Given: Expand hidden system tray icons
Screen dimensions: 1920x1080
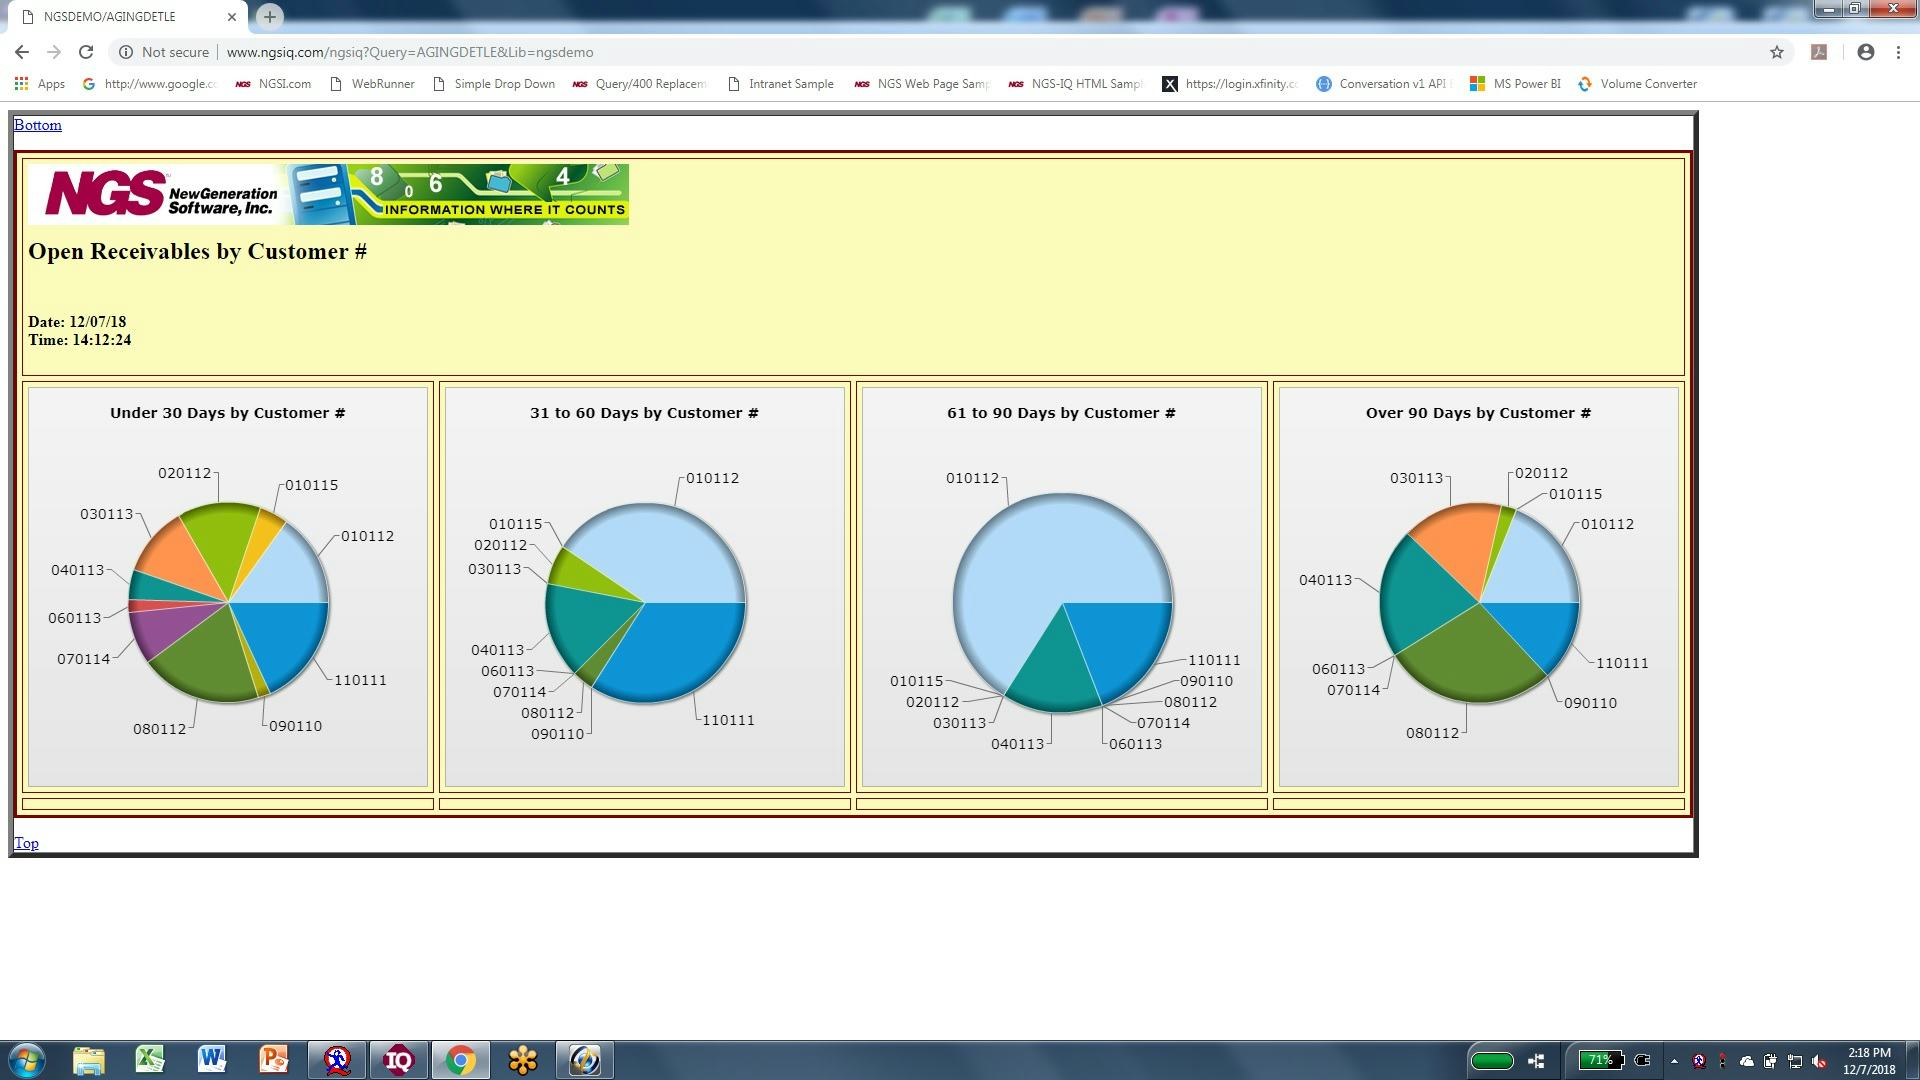Looking at the screenshot, I should coord(1676,1061).
